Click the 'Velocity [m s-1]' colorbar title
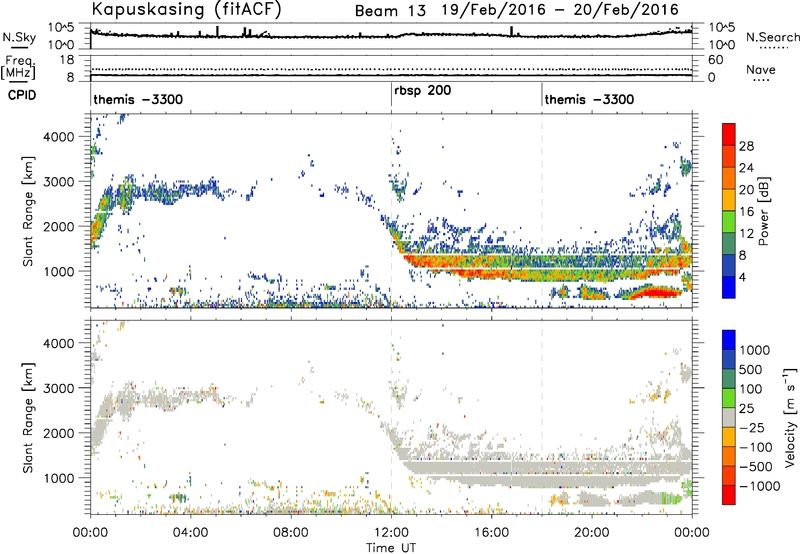The height and width of the screenshot is (554, 800). click(790, 417)
